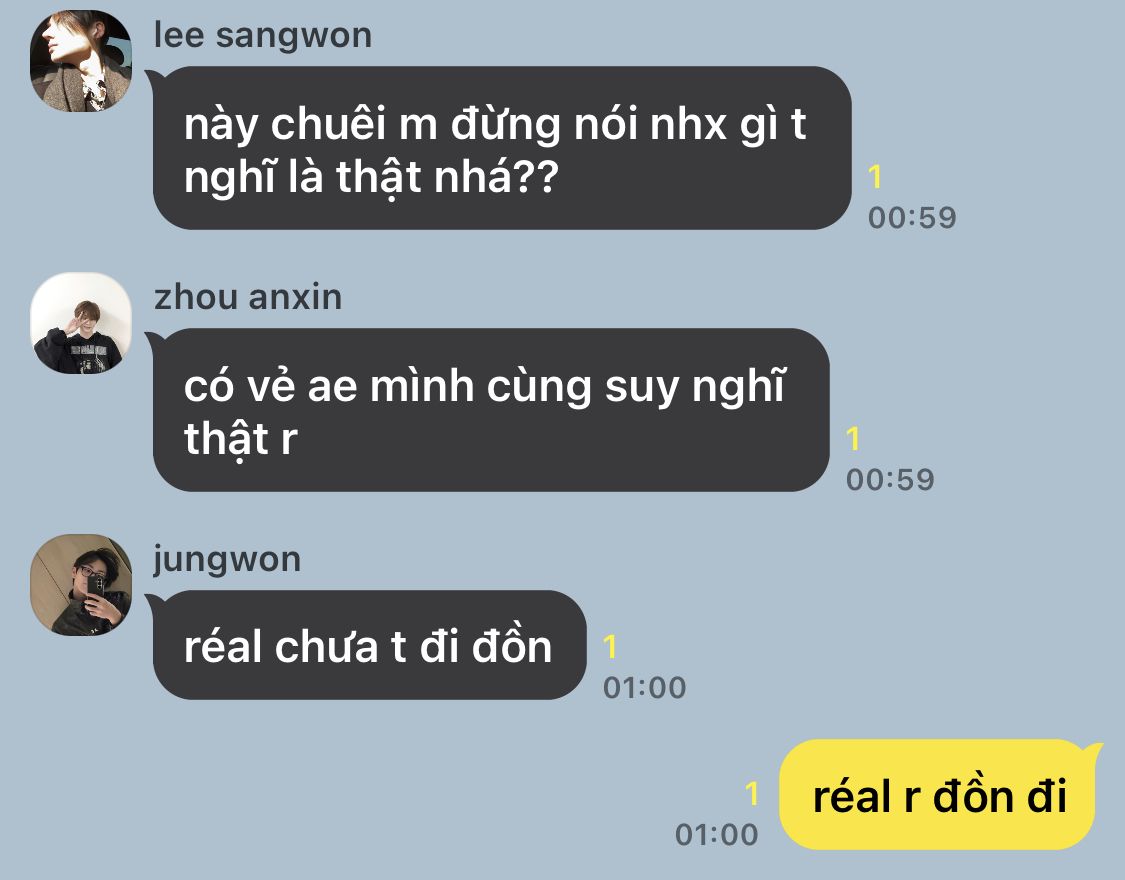Tap the 01:00 timestamp next to jungwon's message

coord(644,687)
